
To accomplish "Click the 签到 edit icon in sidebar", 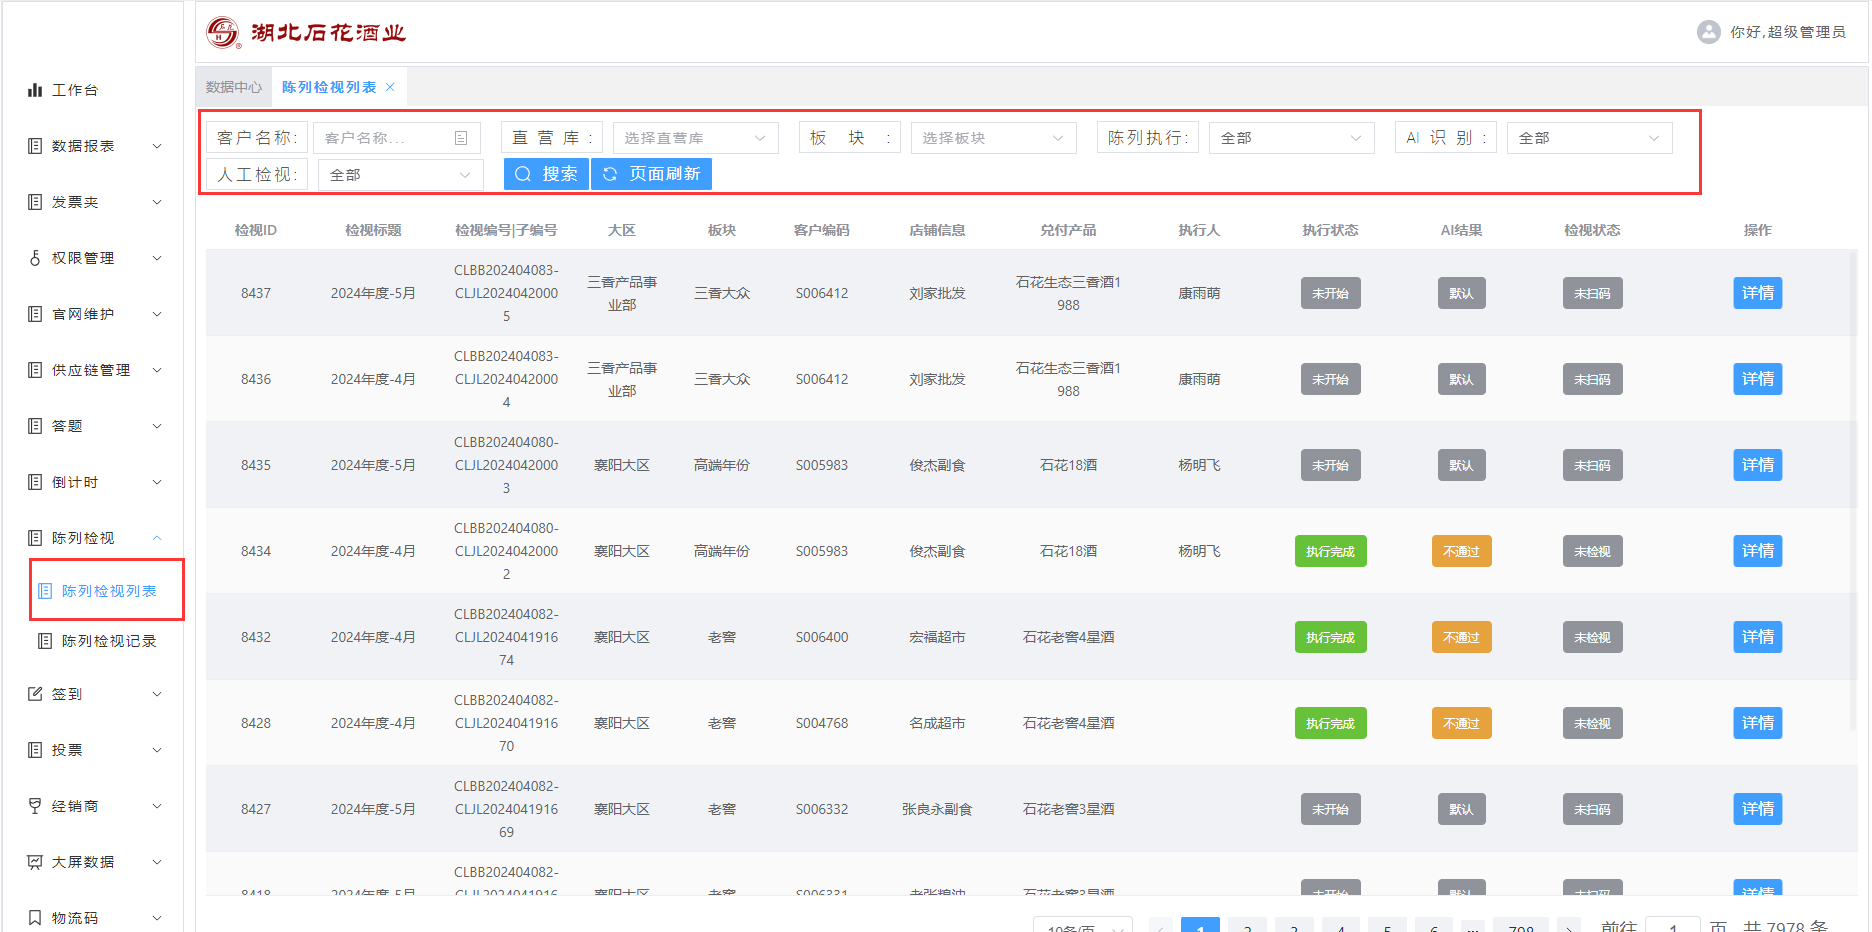I will click(x=35, y=694).
